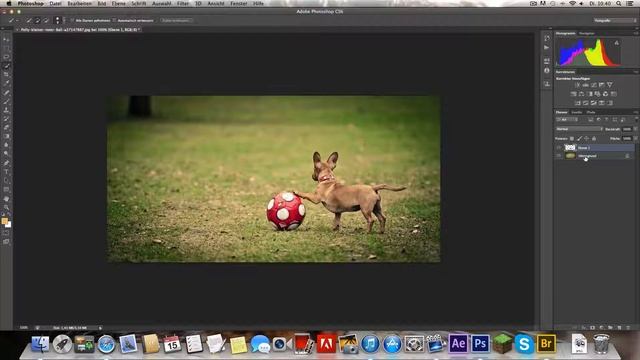640x360 pixels.
Task: Toggle lock transparent pixels in Fixieren
Action: (x=572, y=139)
